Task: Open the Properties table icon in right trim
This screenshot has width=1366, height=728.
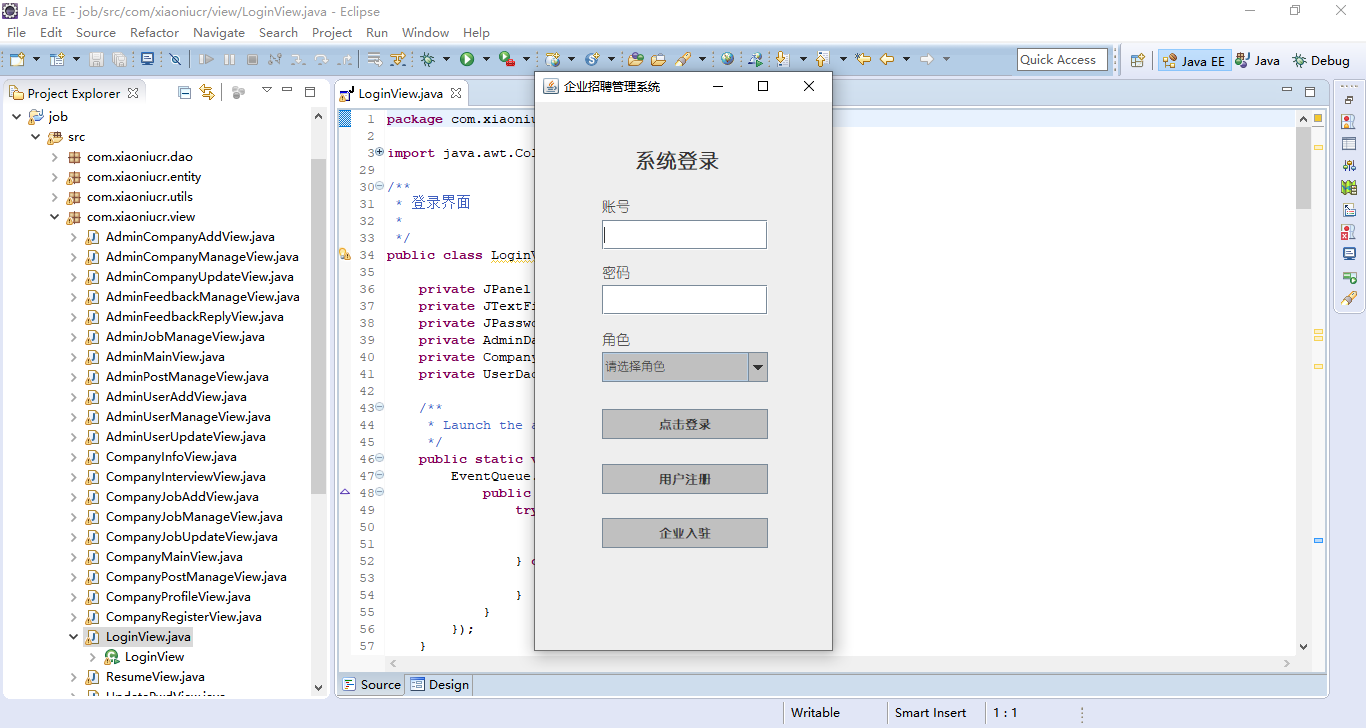Action: [x=1349, y=143]
